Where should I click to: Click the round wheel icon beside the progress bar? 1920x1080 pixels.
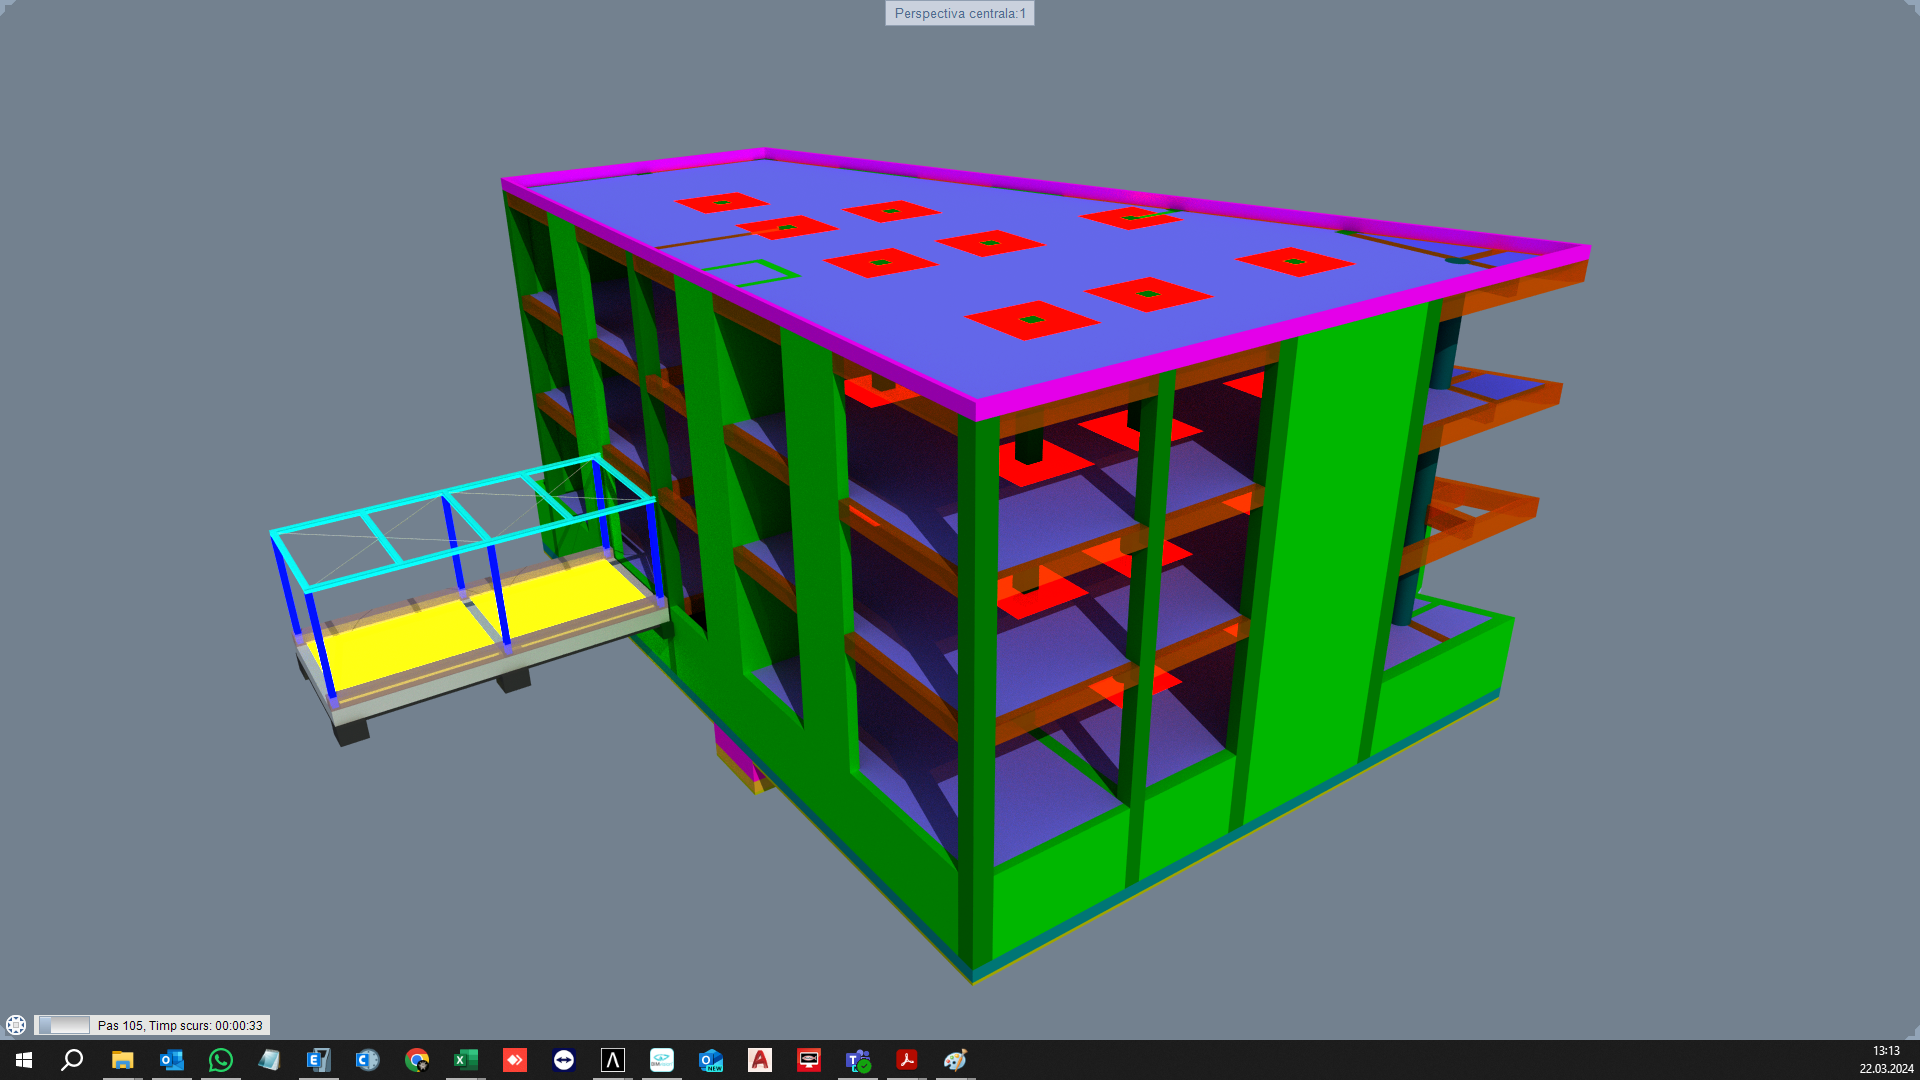click(16, 1025)
